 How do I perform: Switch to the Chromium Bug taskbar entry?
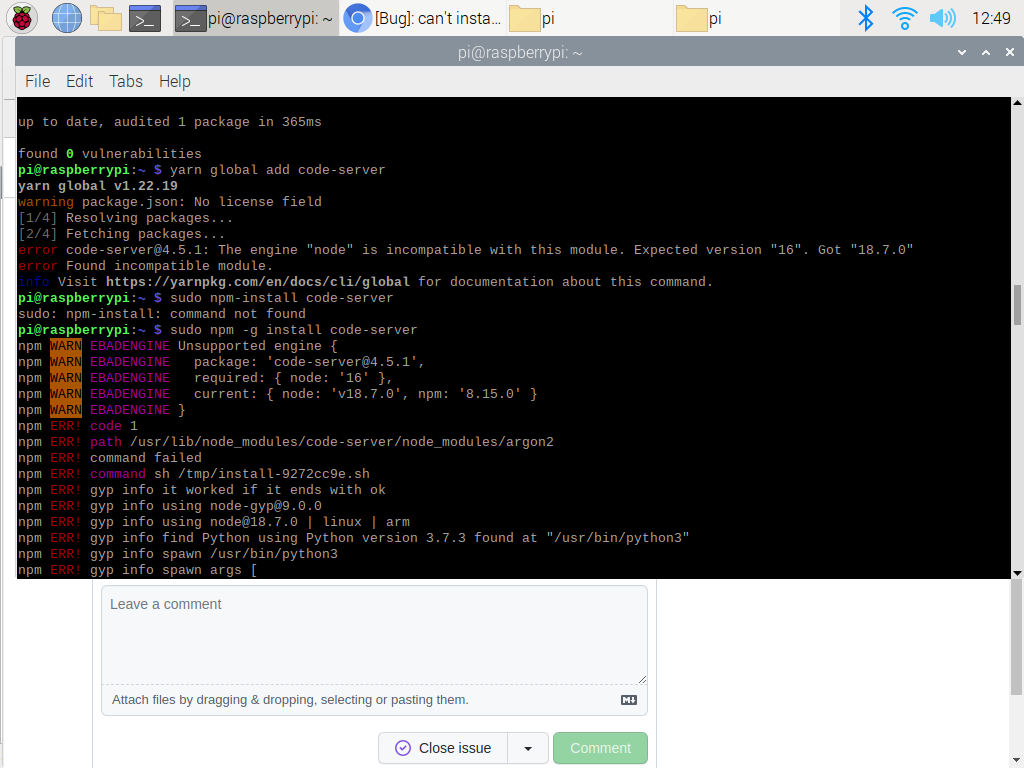423,18
